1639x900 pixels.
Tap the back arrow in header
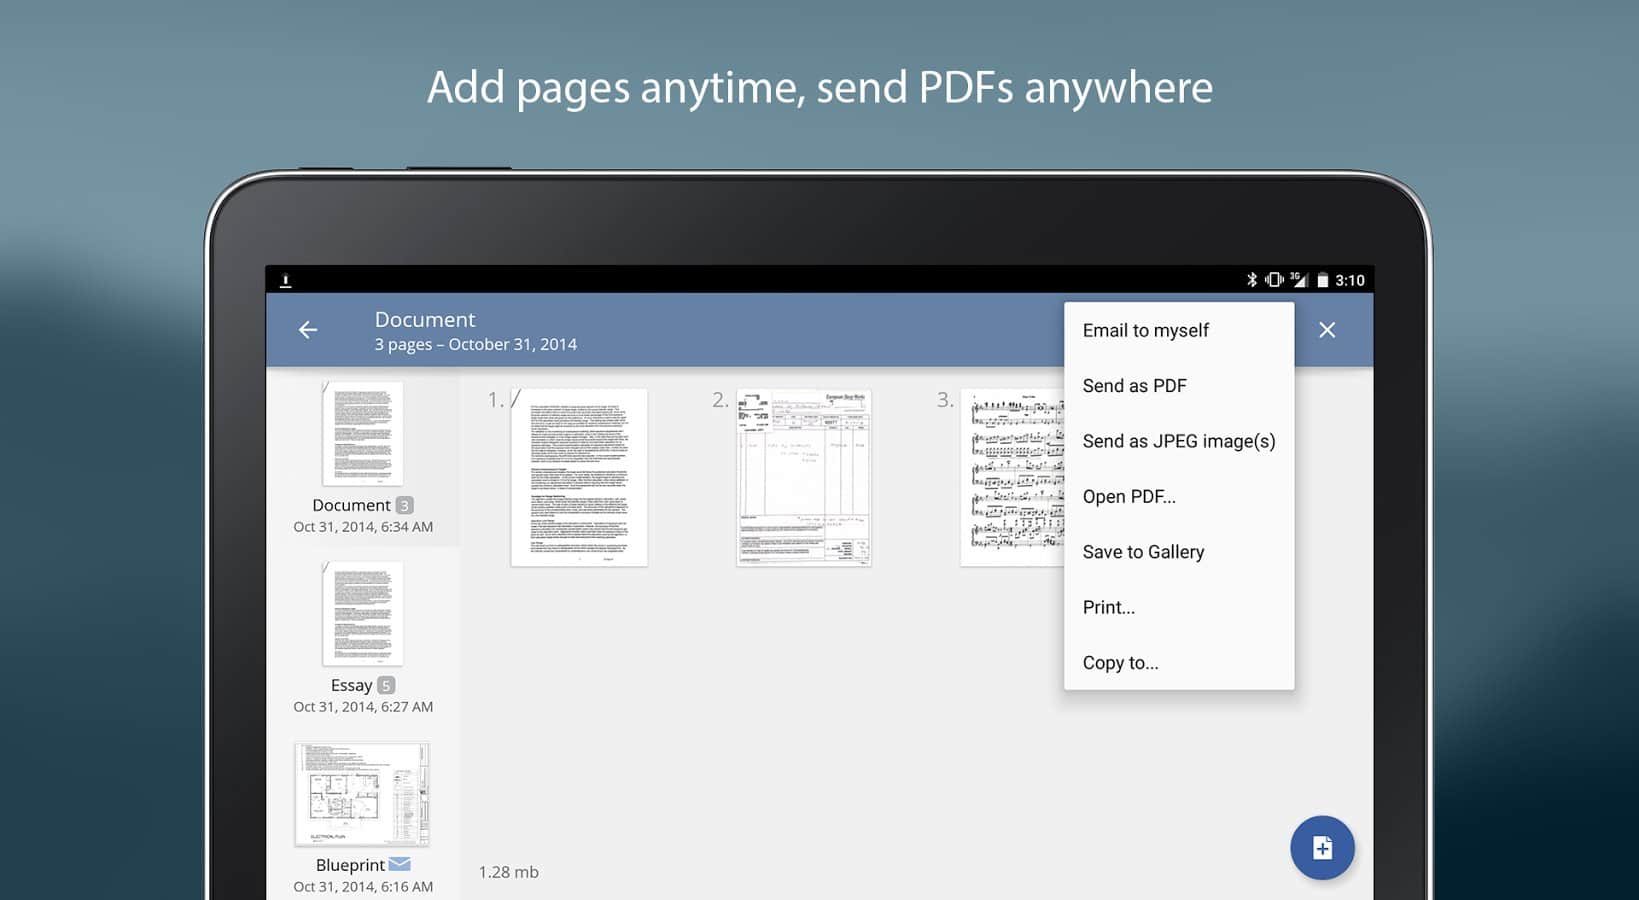coord(308,330)
